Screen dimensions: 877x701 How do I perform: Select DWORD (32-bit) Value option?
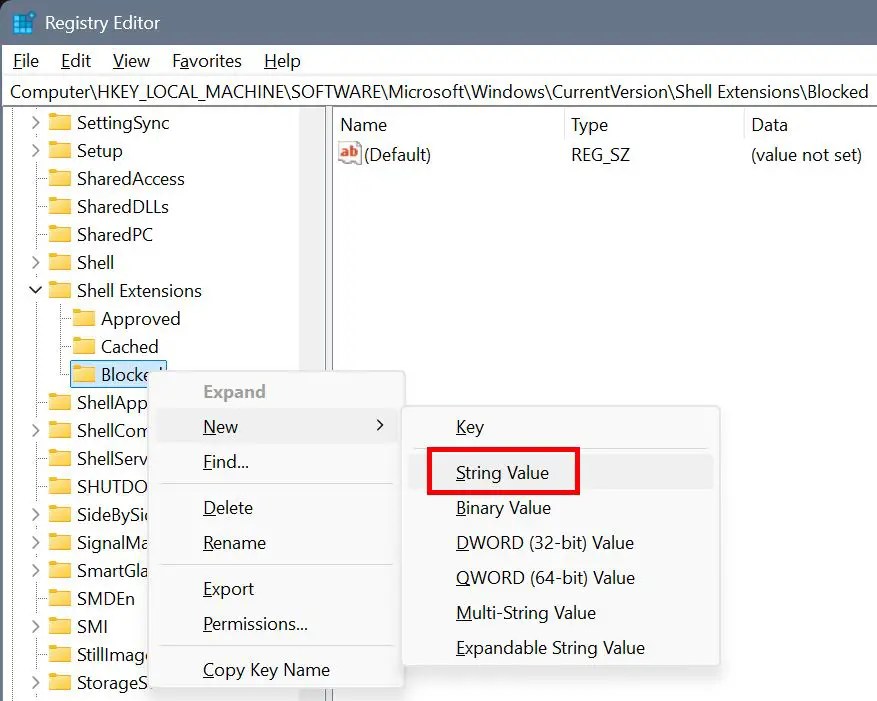561,543
